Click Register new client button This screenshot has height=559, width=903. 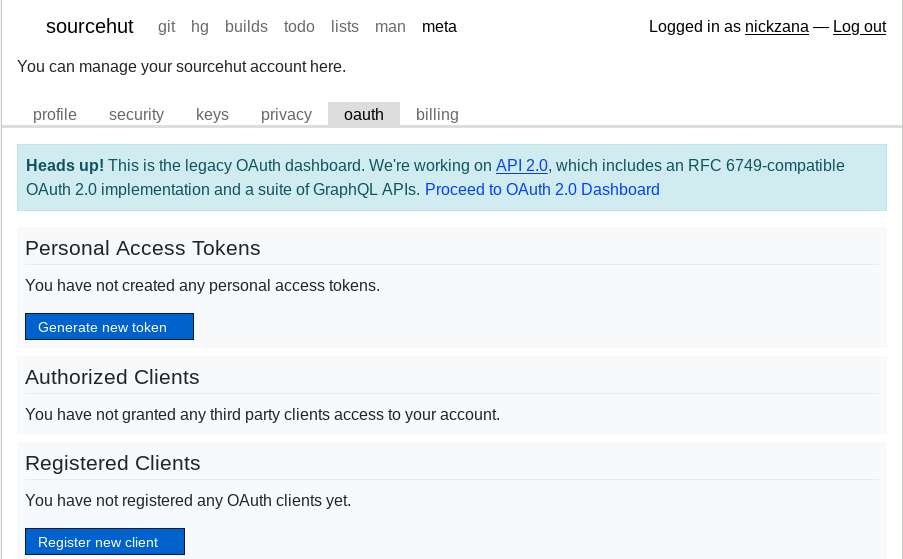(x=105, y=542)
